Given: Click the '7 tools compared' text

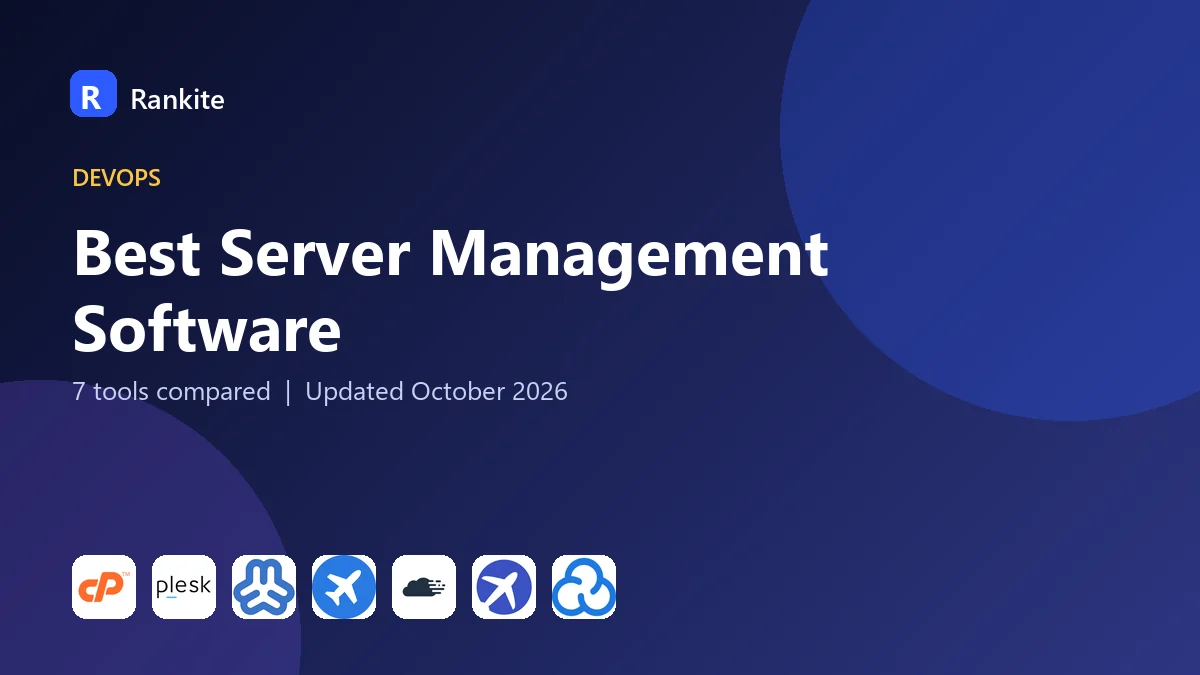Looking at the screenshot, I should click(172, 391).
